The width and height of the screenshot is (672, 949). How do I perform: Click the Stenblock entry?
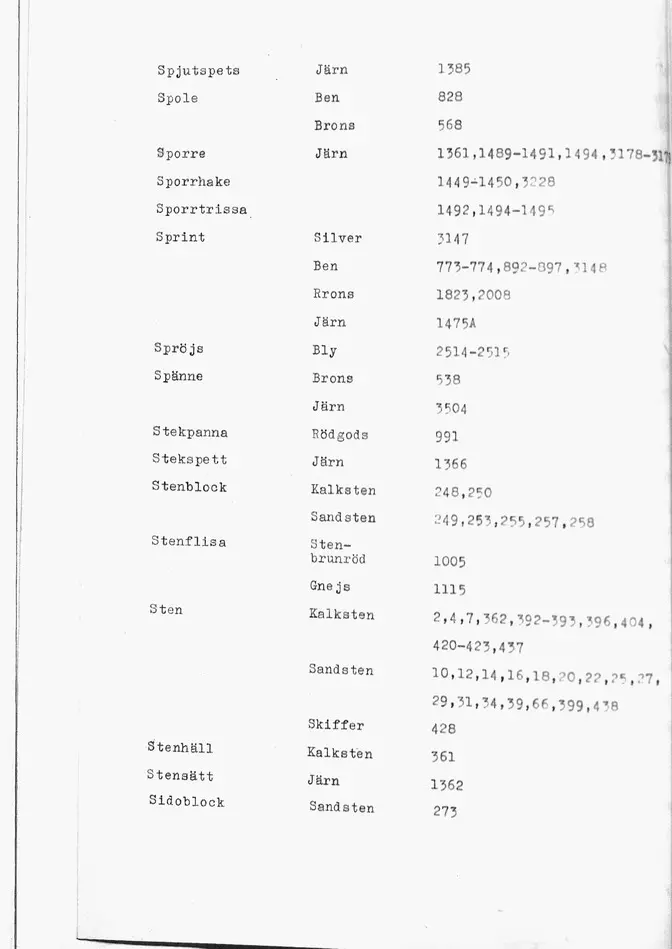click(189, 487)
